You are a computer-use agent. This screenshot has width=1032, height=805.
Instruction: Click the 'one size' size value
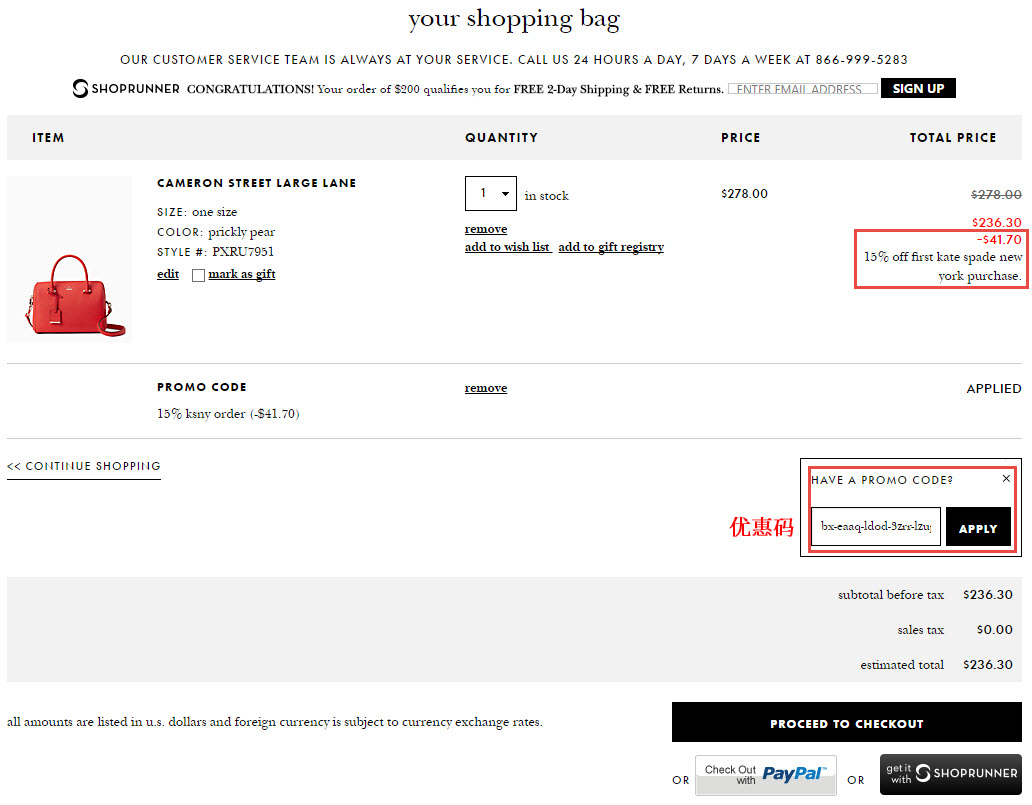click(215, 212)
